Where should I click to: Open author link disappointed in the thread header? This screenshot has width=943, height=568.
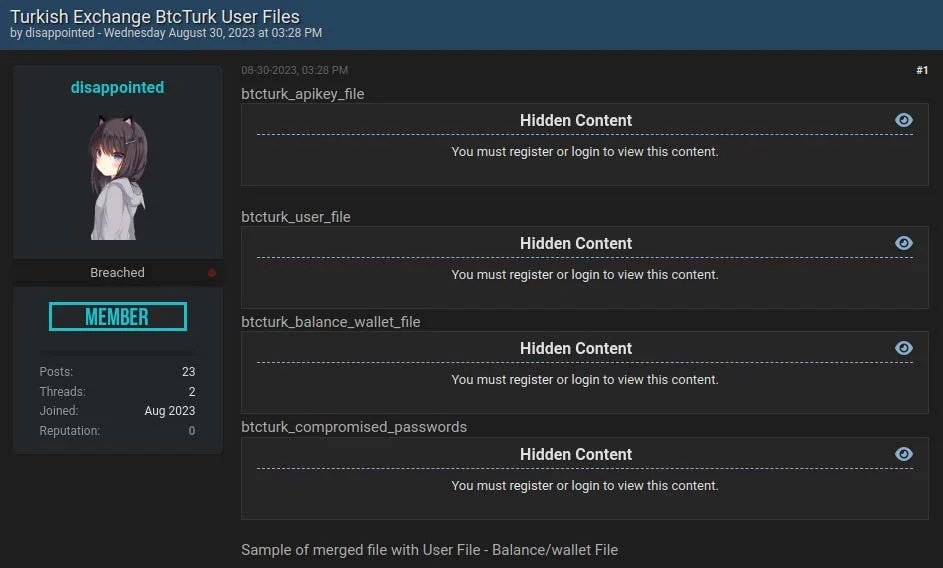pos(60,33)
